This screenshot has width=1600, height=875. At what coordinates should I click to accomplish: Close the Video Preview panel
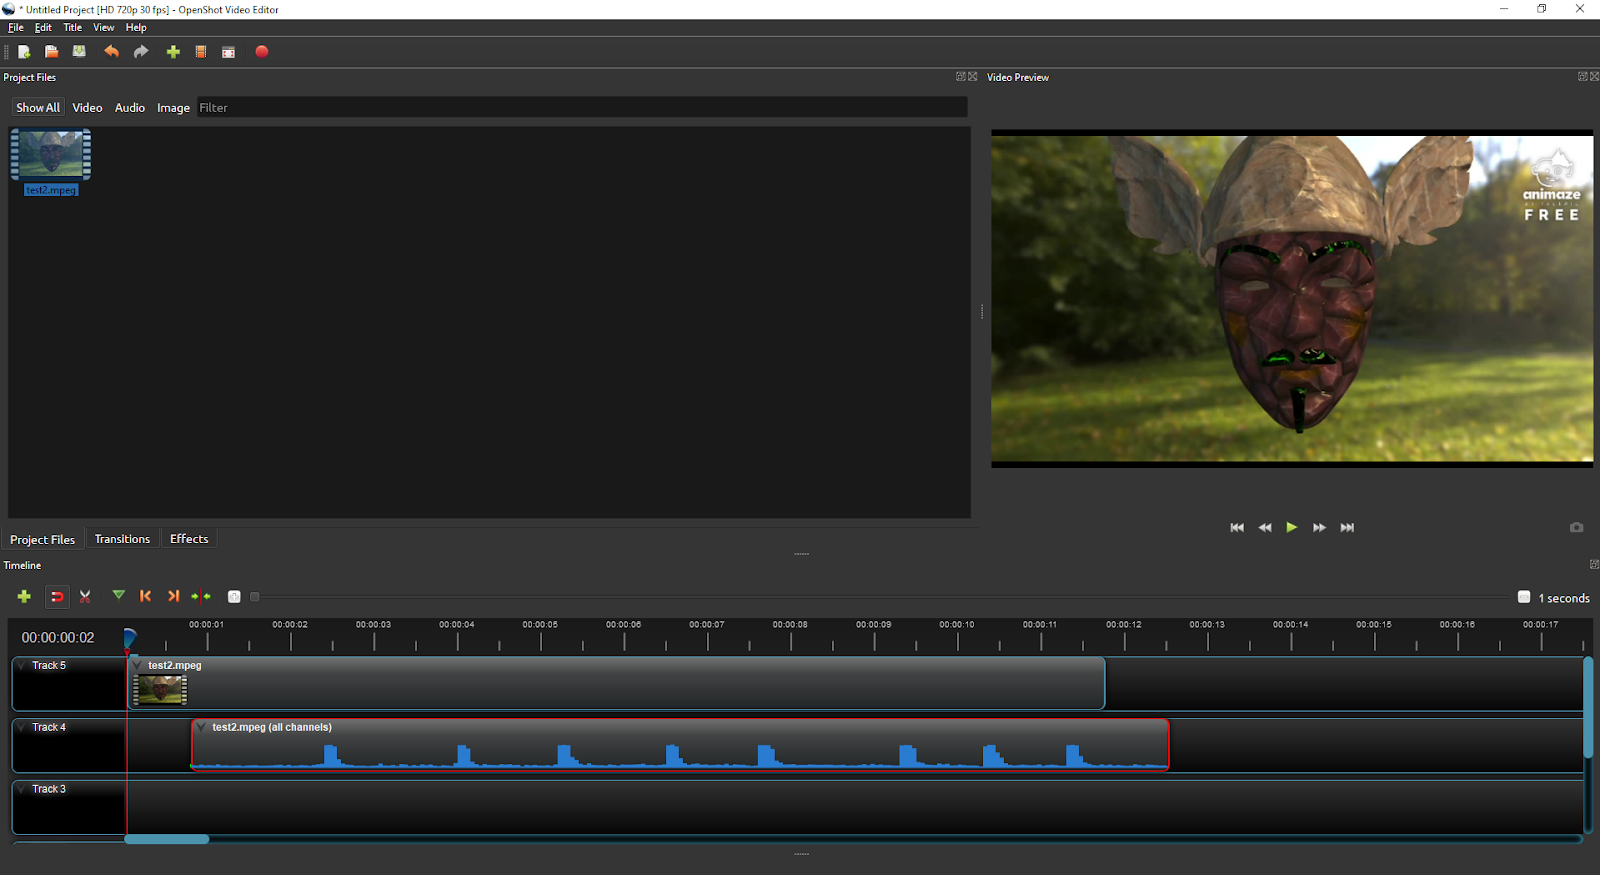click(1595, 77)
